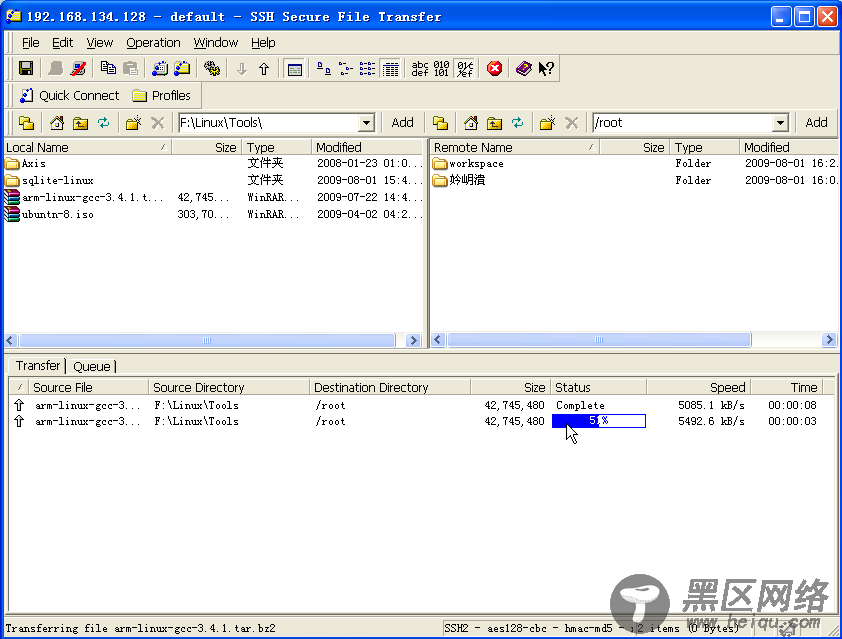Image resolution: width=842 pixels, height=639 pixels.
Task: Click Delete icon in remote pane
Action: click(571, 123)
